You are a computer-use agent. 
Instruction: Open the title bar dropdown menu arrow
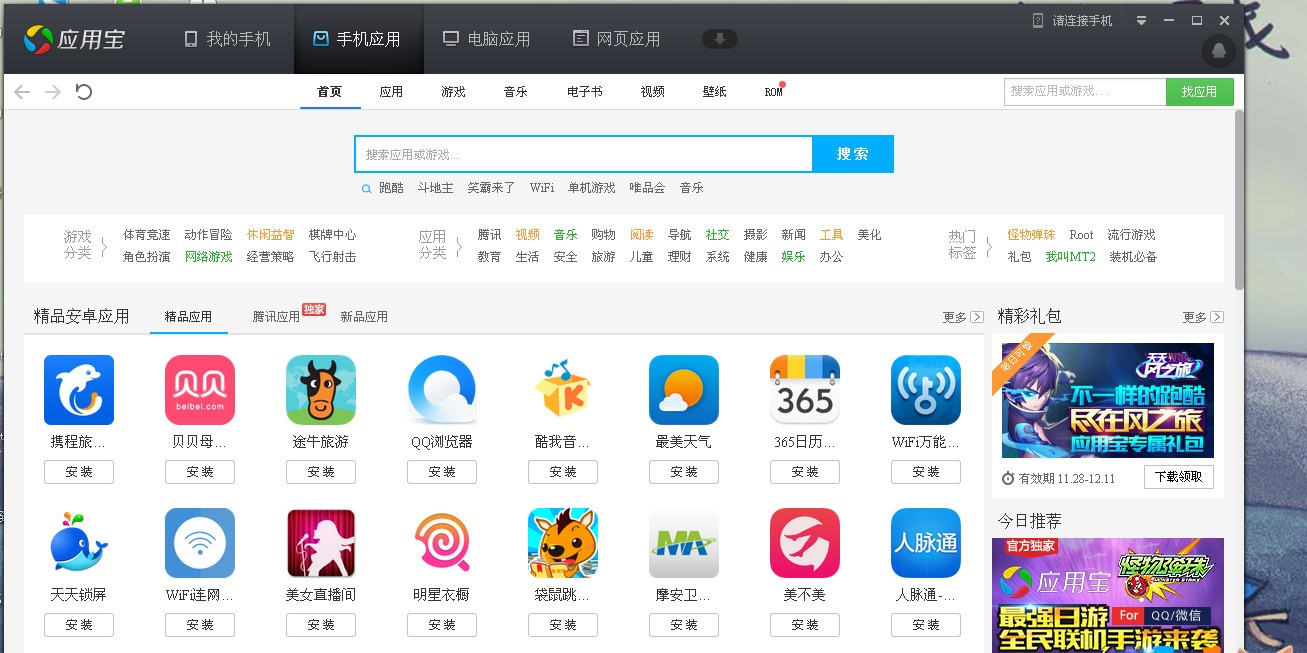click(1142, 21)
